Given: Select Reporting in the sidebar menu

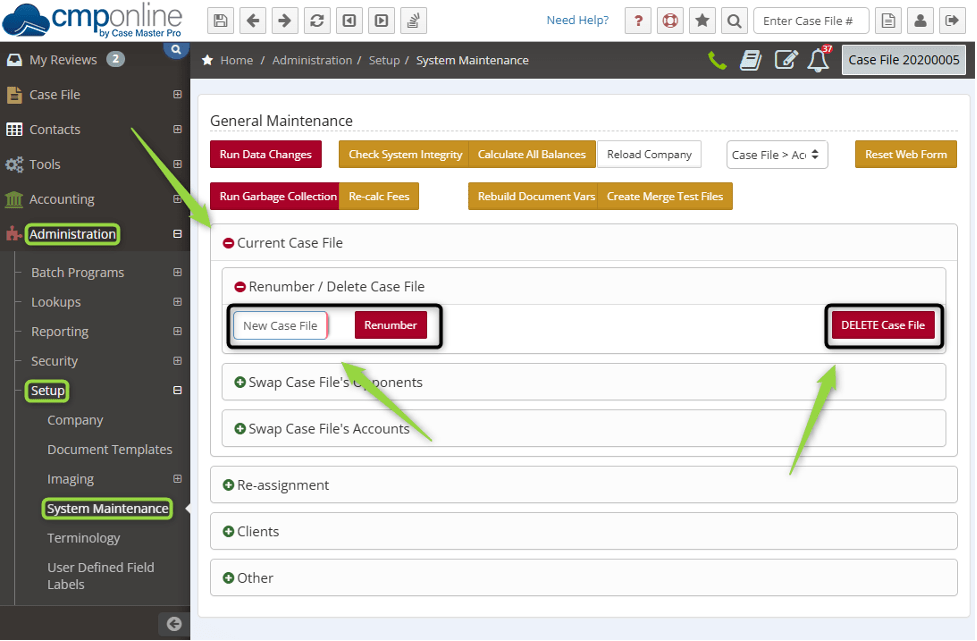Looking at the screenshot, I should pos(58,331).
